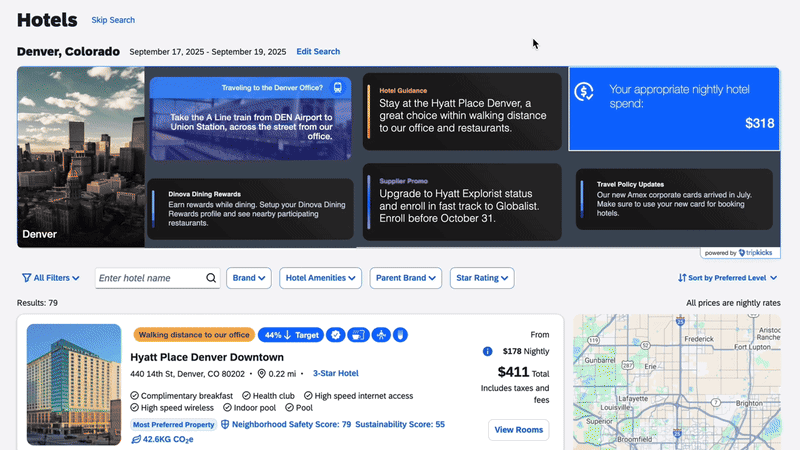Click the last blue badge icon after the fitness badge

(401, 335)
